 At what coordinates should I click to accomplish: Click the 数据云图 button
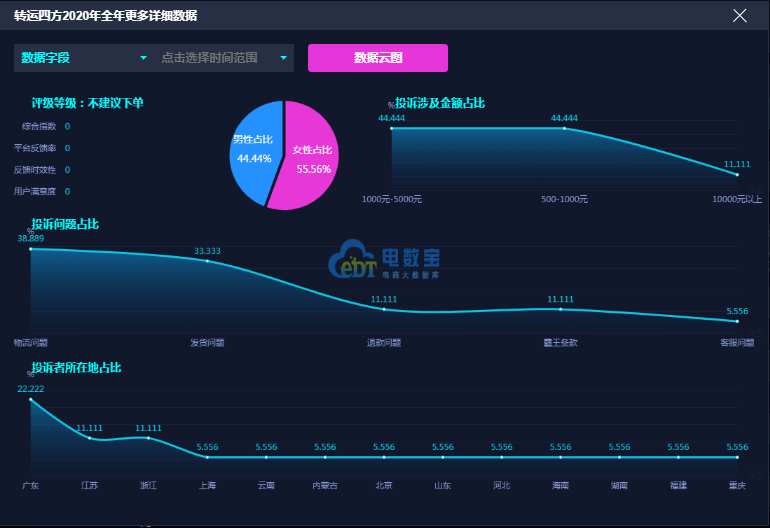(x=378, y=58)
